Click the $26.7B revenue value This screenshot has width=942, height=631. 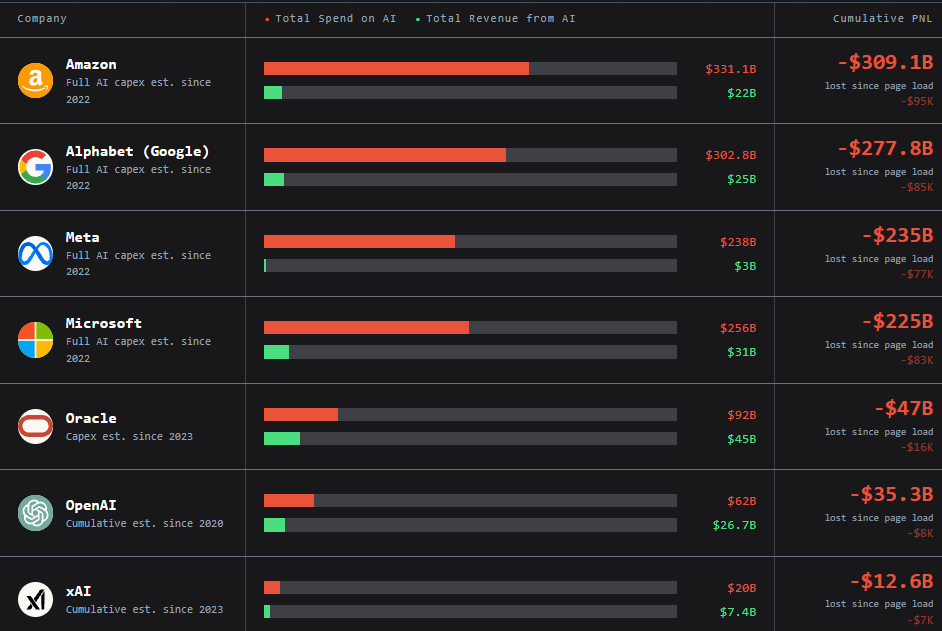[x=734, y=525]
